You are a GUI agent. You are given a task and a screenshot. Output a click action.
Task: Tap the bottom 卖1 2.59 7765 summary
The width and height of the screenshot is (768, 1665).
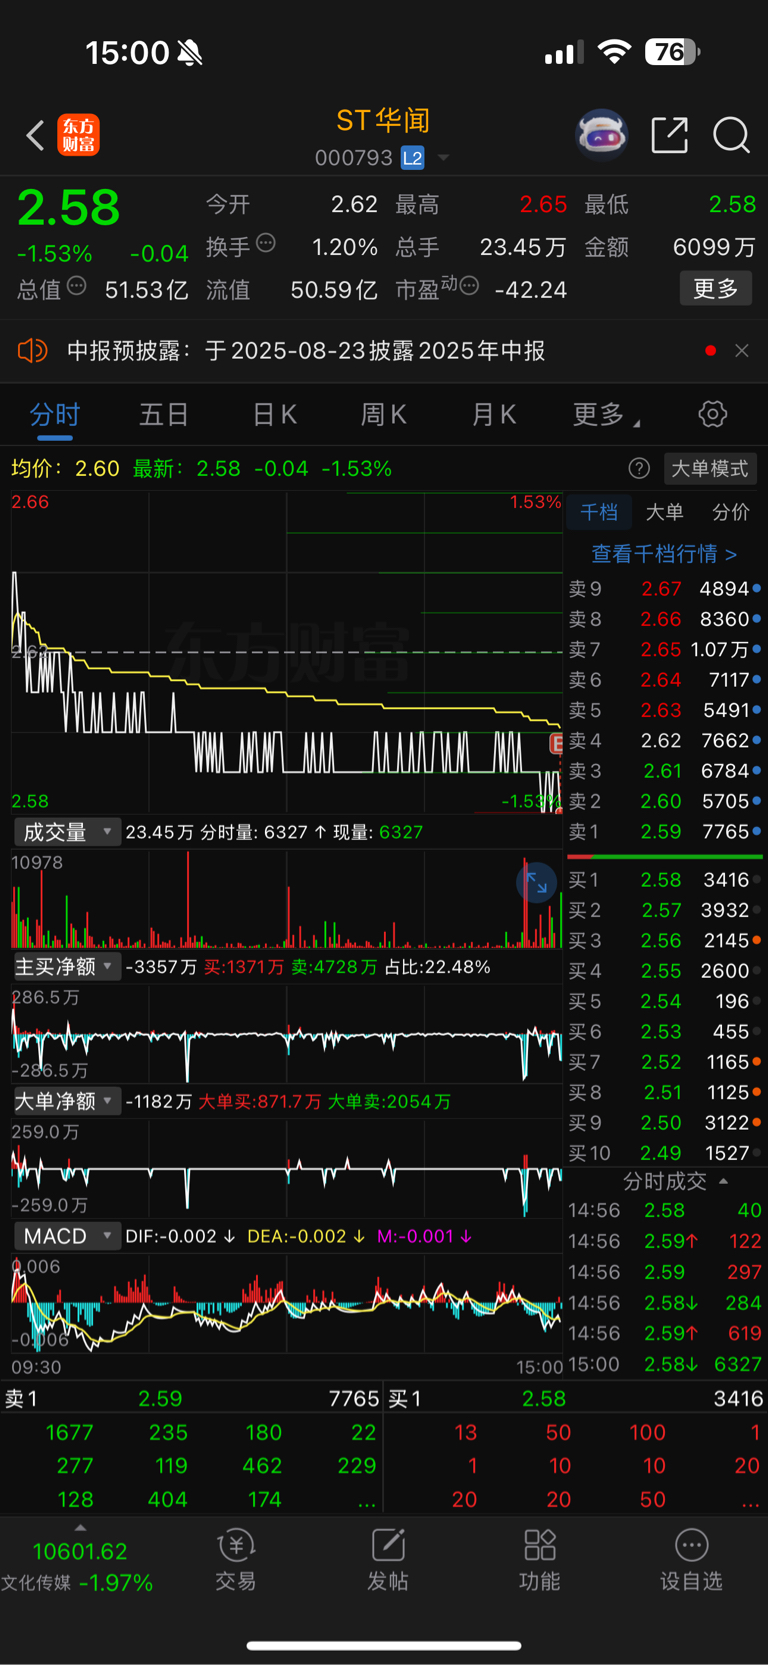[x=192, y=1399]
